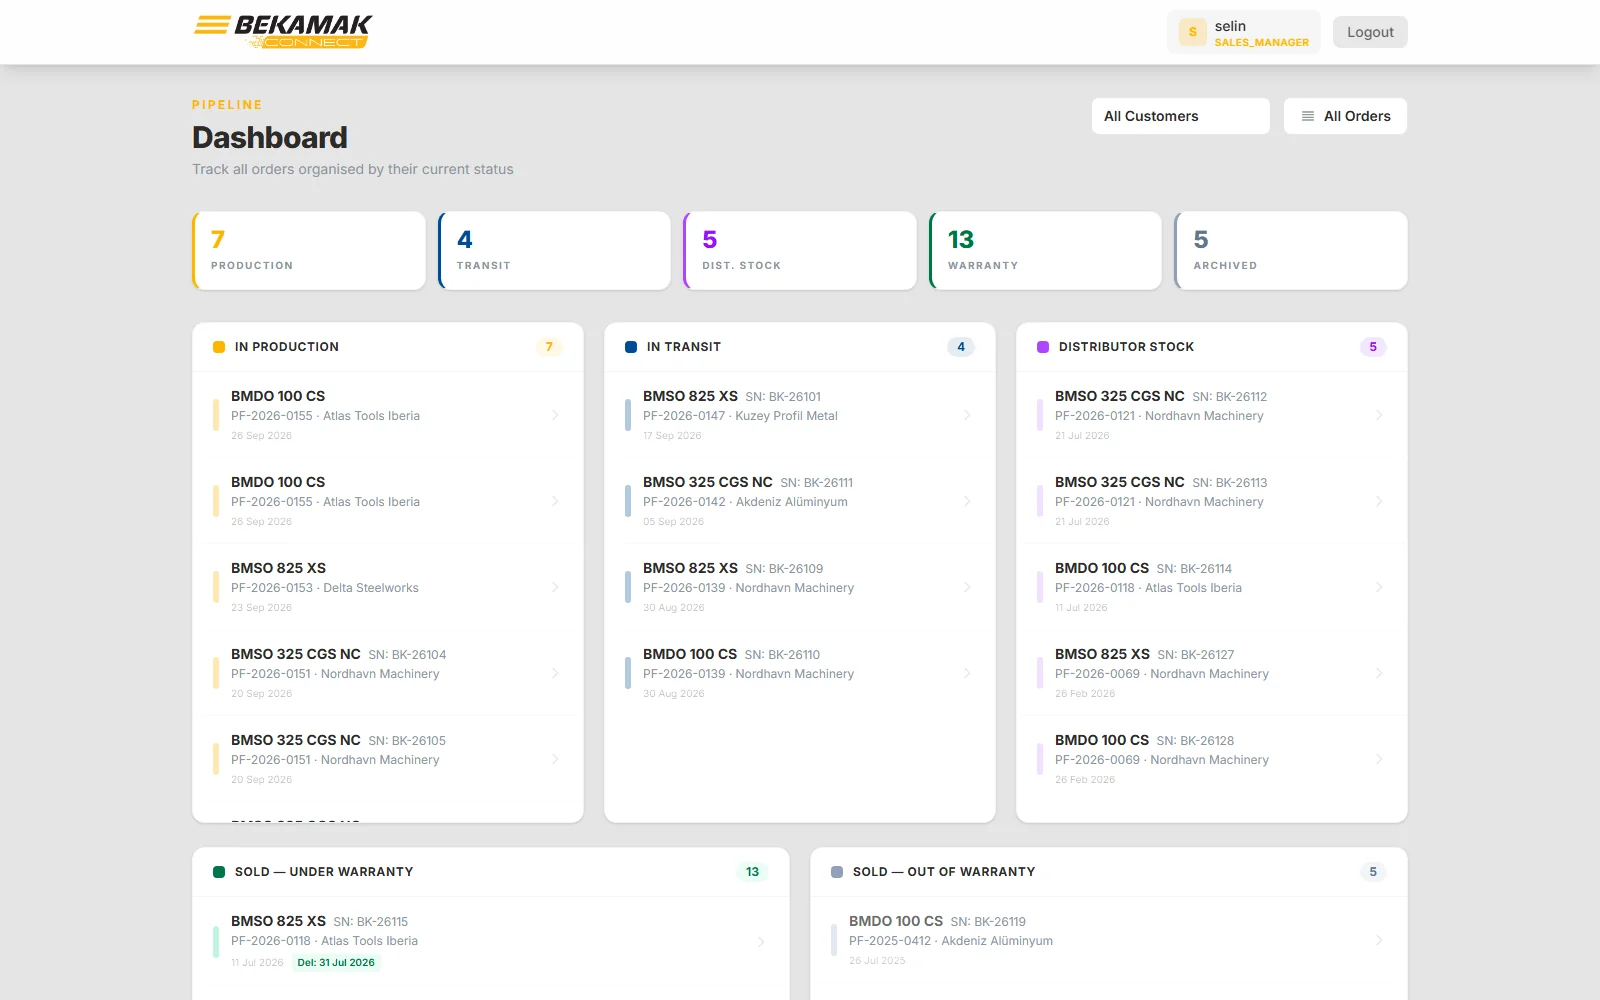Click the In Transit count badge 4
This screenshot has width=1600, height=1000.
pos(961,347)
